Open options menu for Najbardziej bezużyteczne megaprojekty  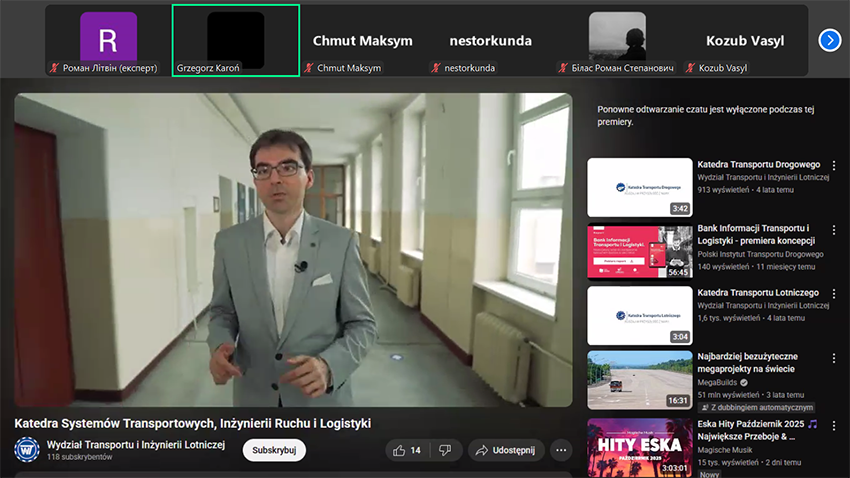pos(834,358)
